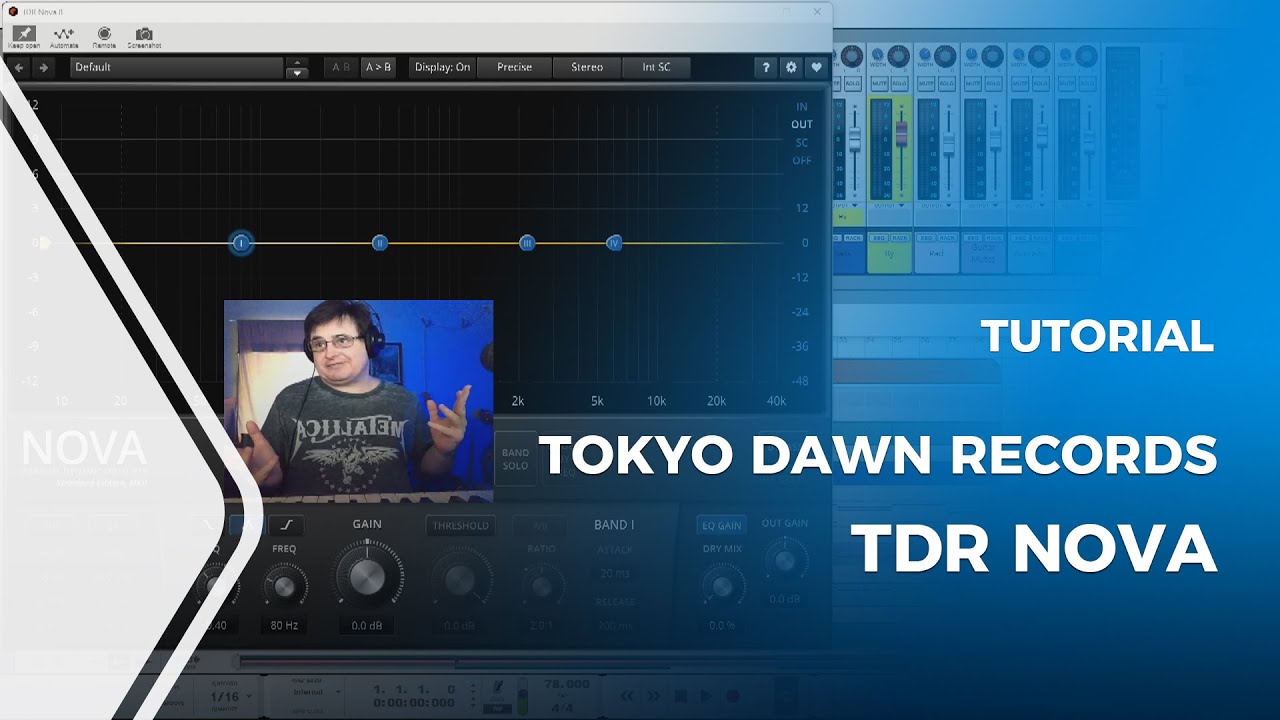Open the 1/16 quantize dropdown

click(x=228, y=696)
